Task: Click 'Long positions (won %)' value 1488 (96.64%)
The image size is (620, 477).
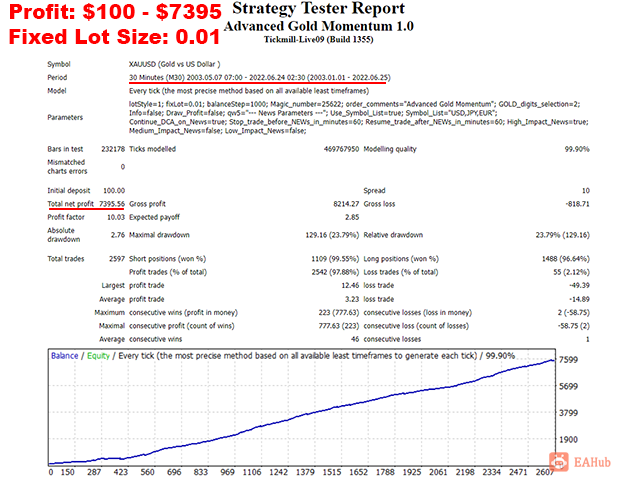Action: coord(565,259)
